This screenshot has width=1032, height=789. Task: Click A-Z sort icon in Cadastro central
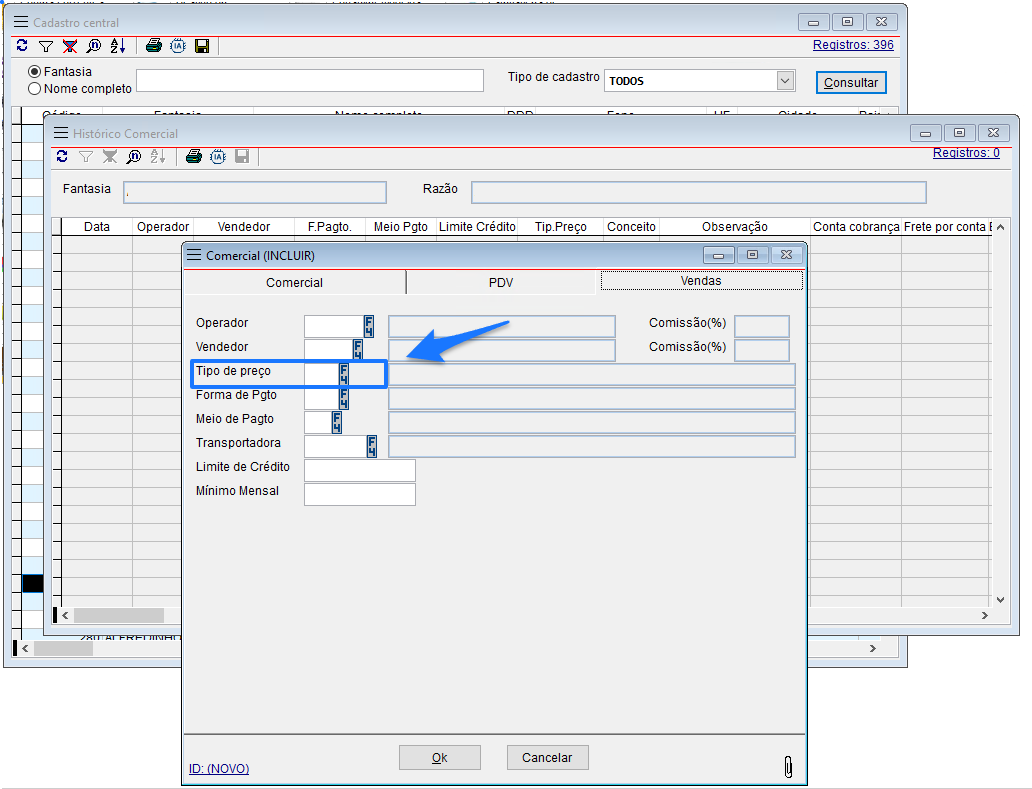coord(117,46)
